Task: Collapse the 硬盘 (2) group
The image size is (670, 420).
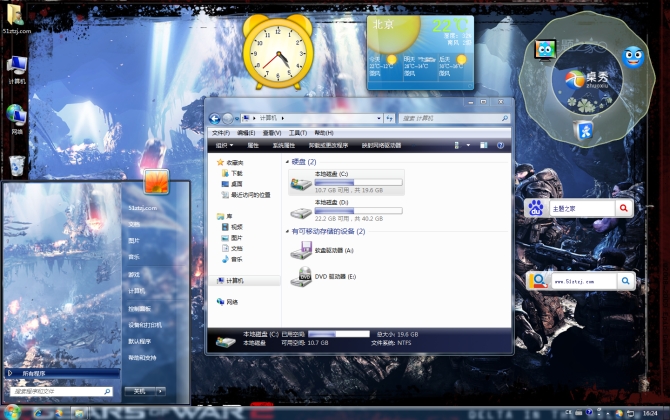Action: click(287, 162)
